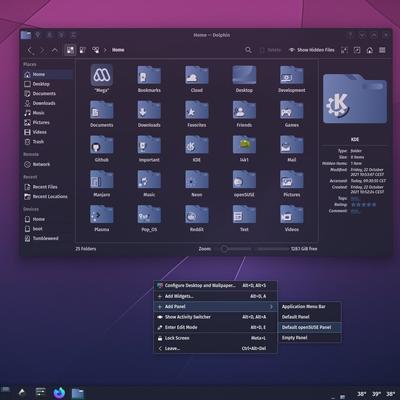Screen dimensions: 400x400
Task: Open Music in the Places sidebar
Action: [48, 113]
